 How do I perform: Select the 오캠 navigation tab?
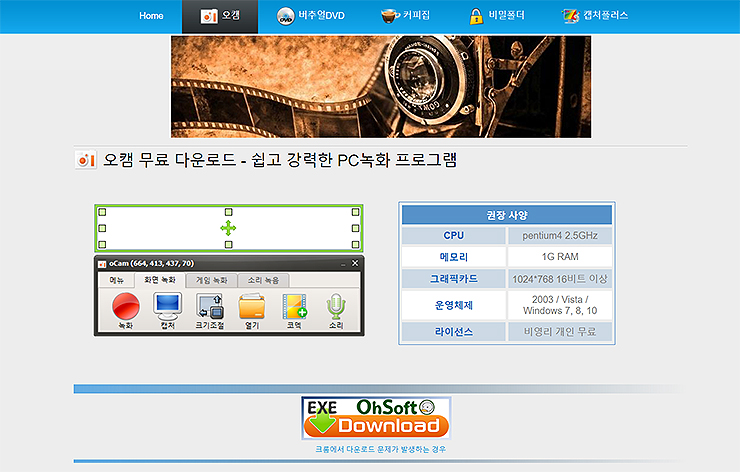point(220,17)
